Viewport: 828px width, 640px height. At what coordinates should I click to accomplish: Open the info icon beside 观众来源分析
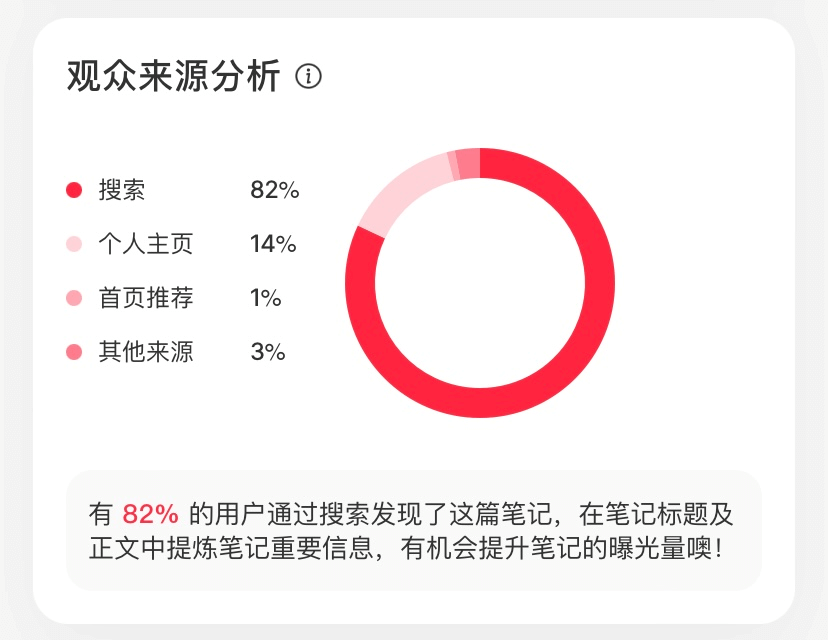(308, 77)
